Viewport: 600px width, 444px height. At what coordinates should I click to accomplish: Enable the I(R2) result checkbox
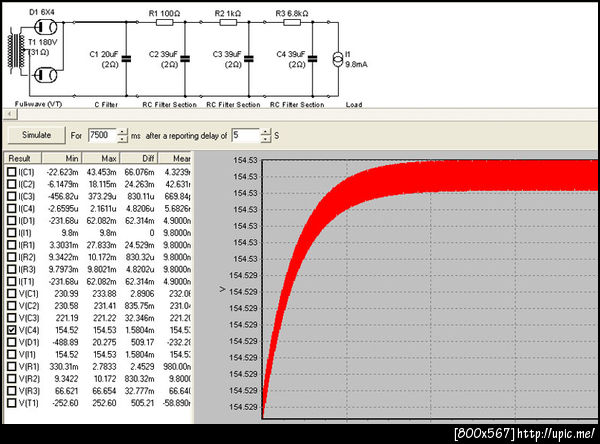click(x=12, y=257)
